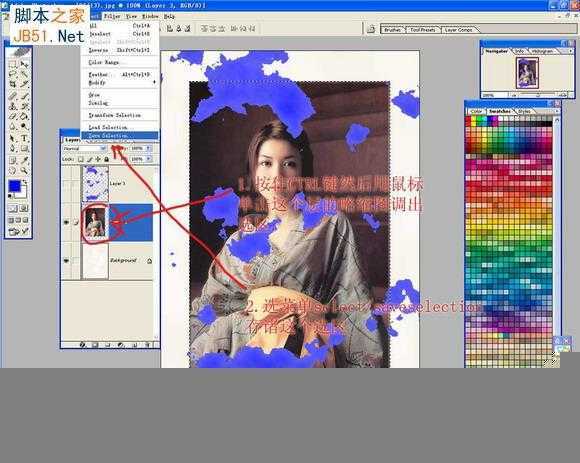The height and width of the screenshot is (463, 580).
Task: Select the Healing Brush tool
Action: [x=13, y=96]
